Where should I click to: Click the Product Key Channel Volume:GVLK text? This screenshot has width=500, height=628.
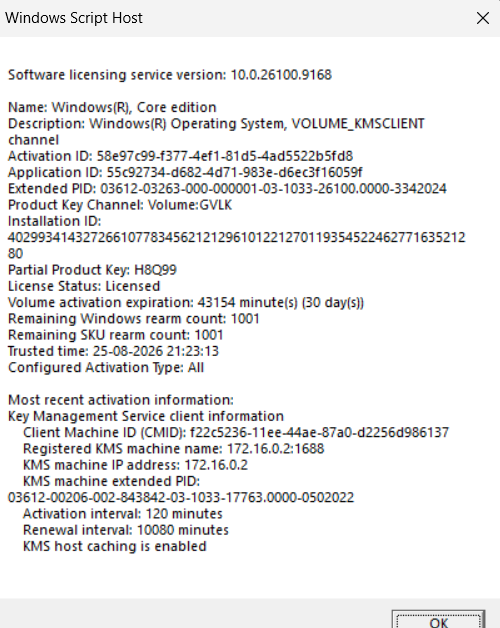[x=120, y=205]
